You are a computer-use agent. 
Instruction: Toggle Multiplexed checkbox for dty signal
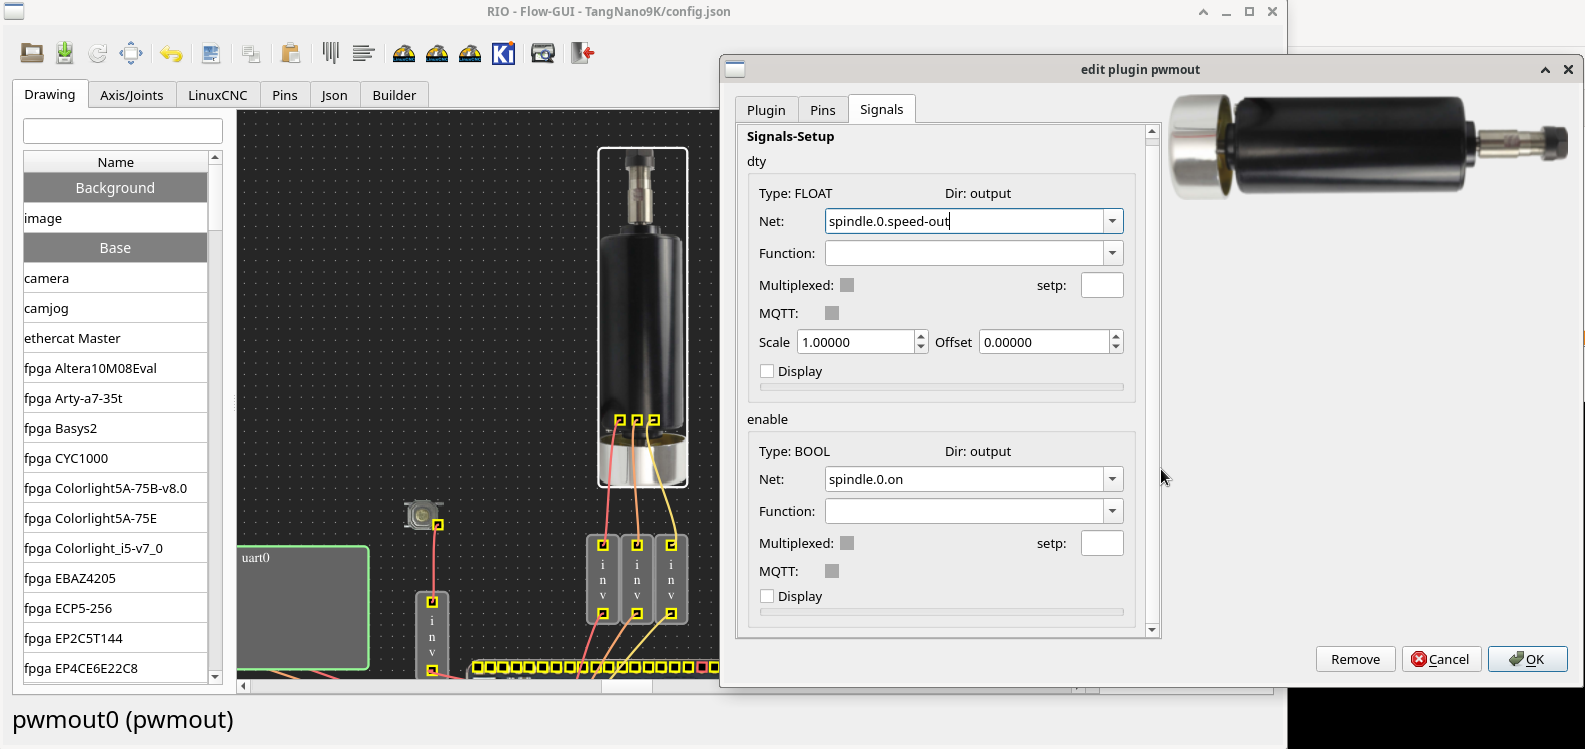[847, 285]
